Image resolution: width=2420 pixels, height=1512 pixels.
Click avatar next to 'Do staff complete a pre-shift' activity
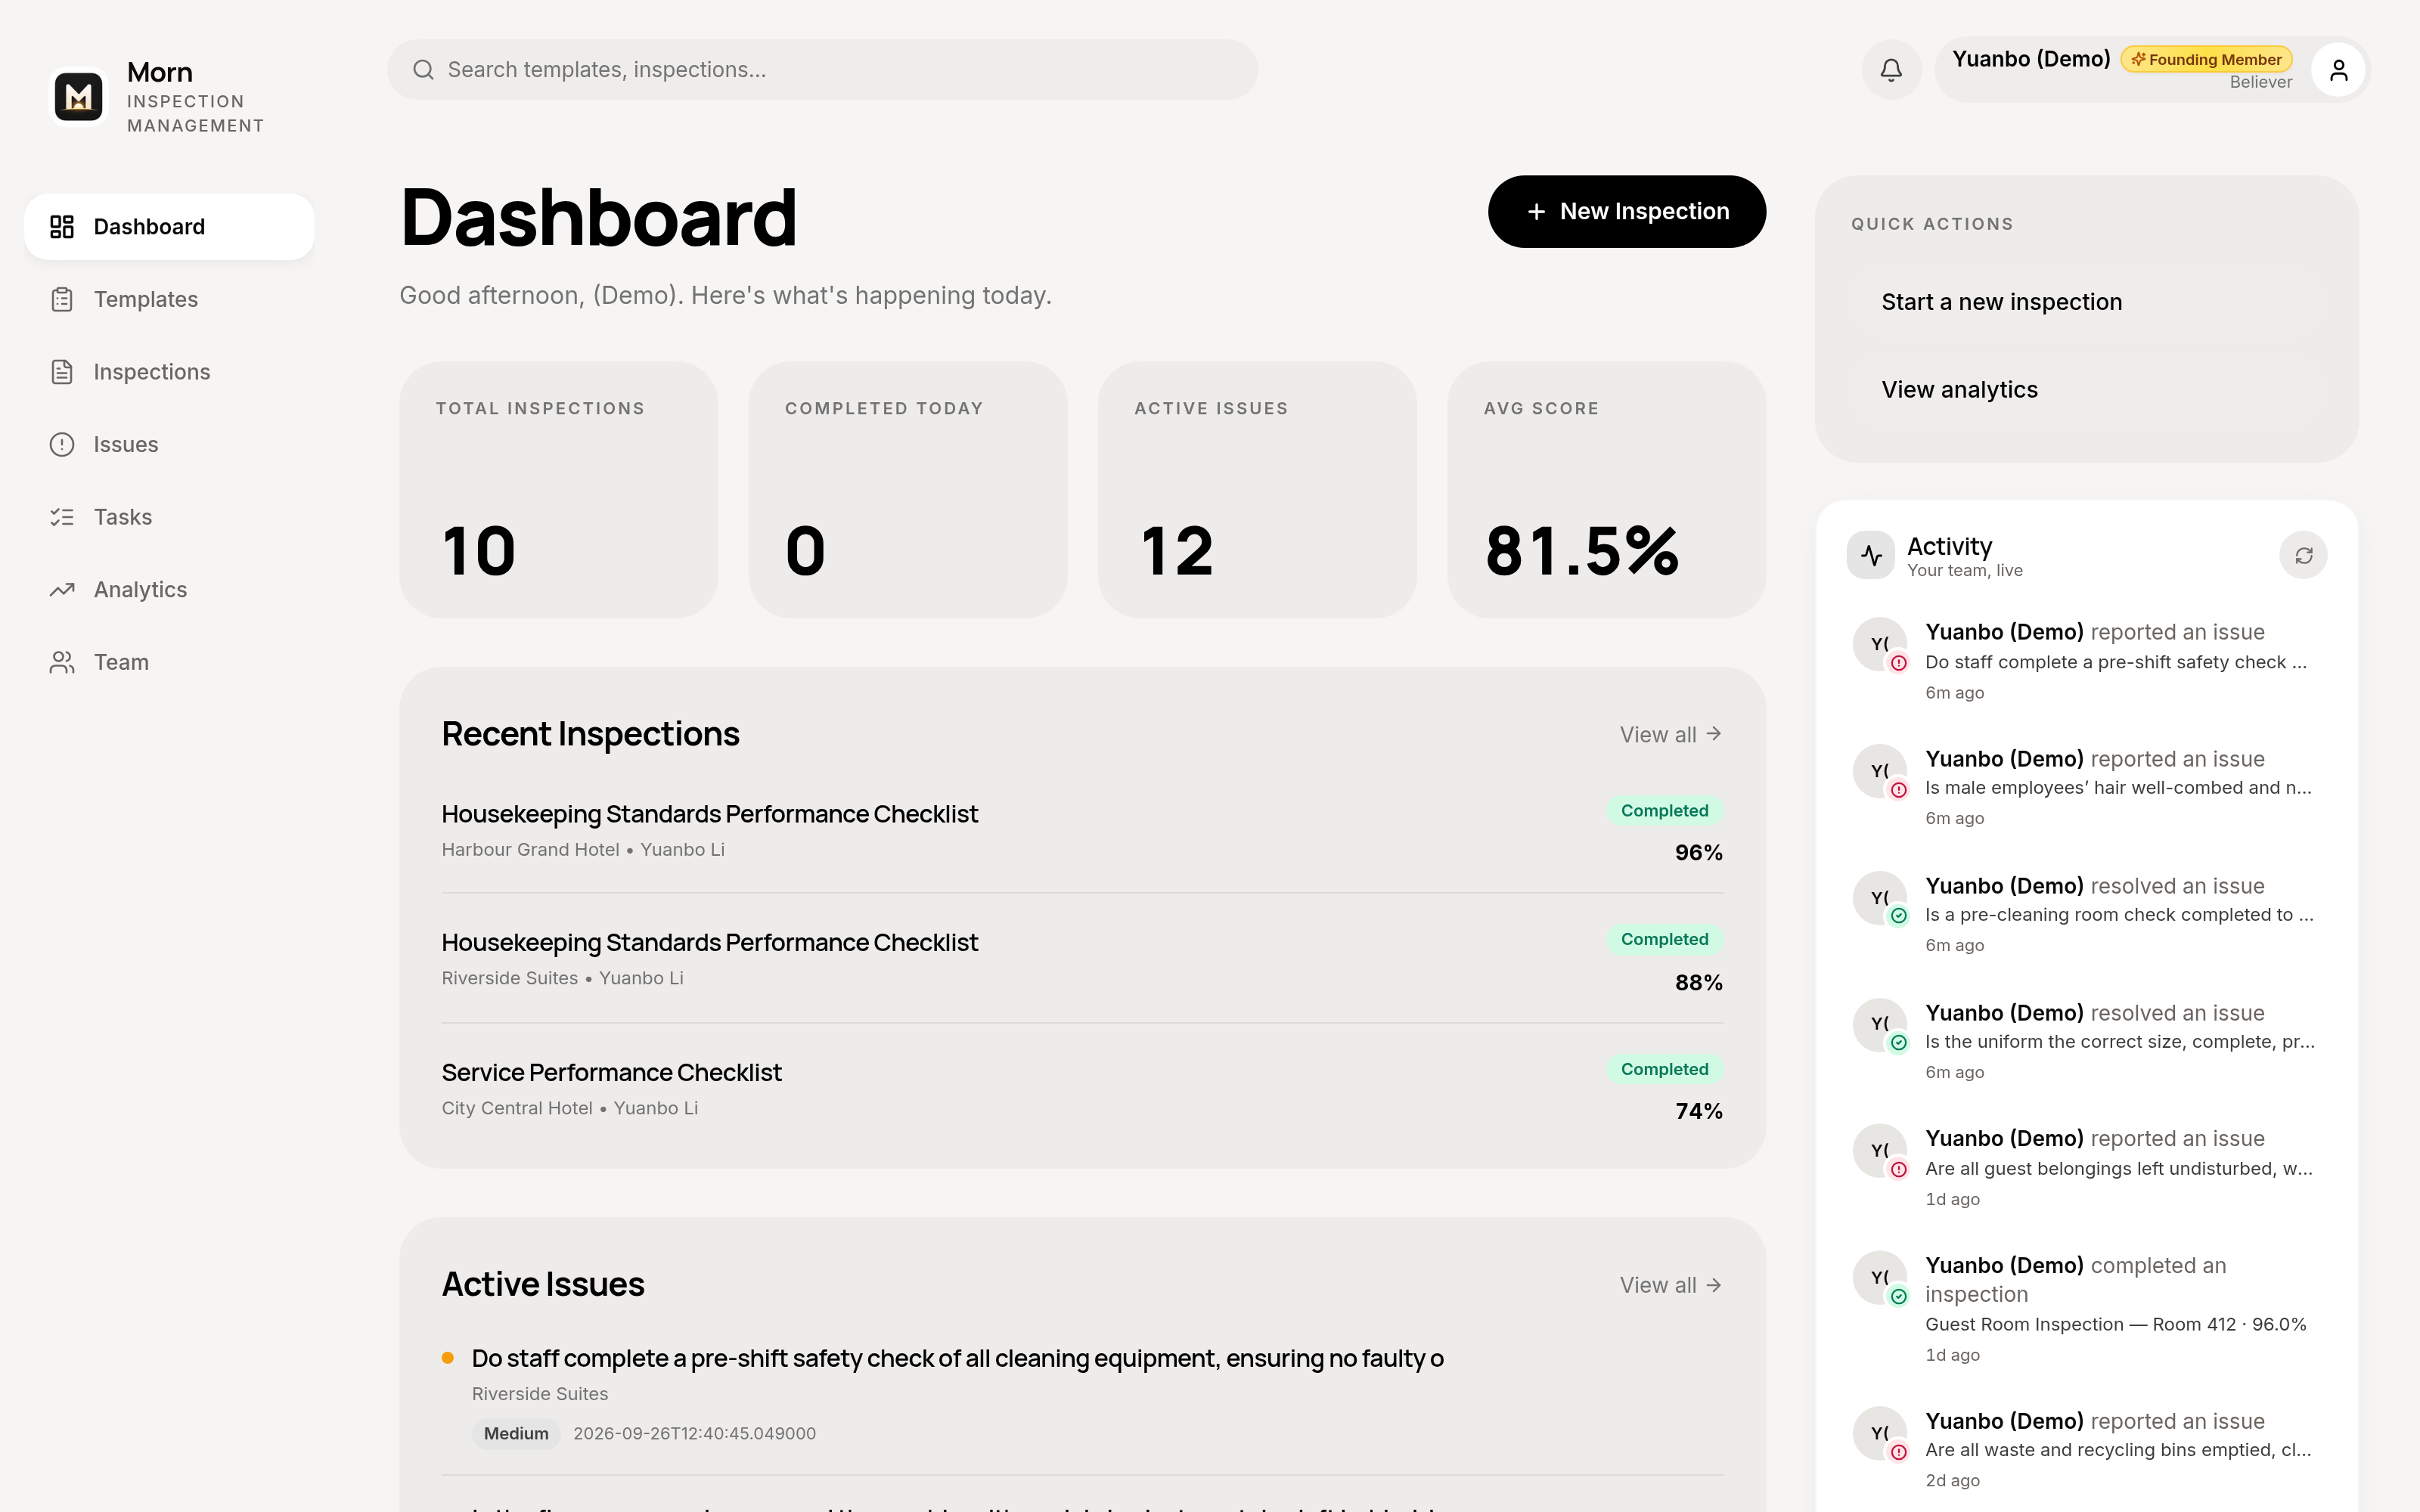(1880, 644)
